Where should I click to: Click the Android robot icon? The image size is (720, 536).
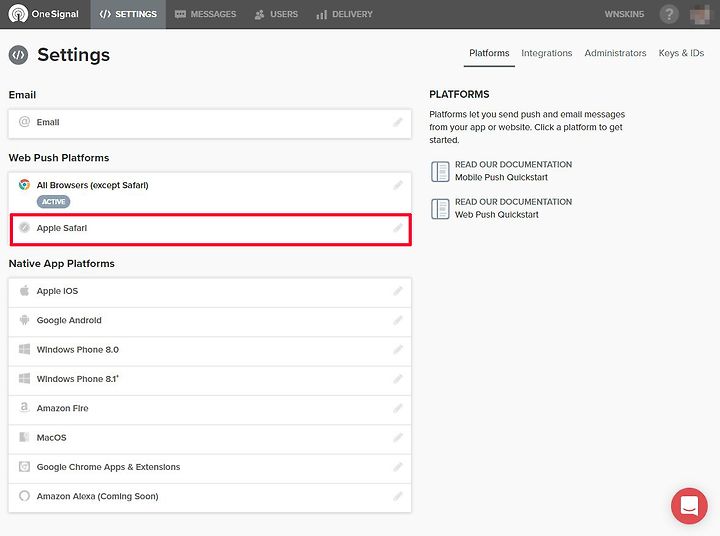[24, 320]
